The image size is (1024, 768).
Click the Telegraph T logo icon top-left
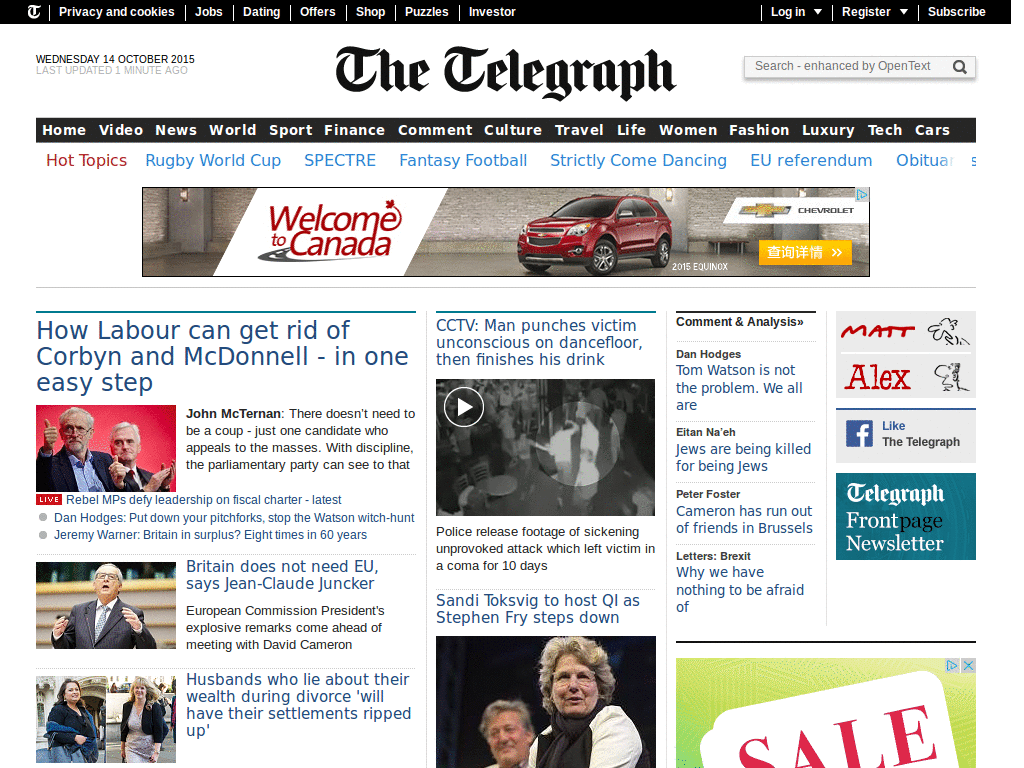tap(33, 11)
